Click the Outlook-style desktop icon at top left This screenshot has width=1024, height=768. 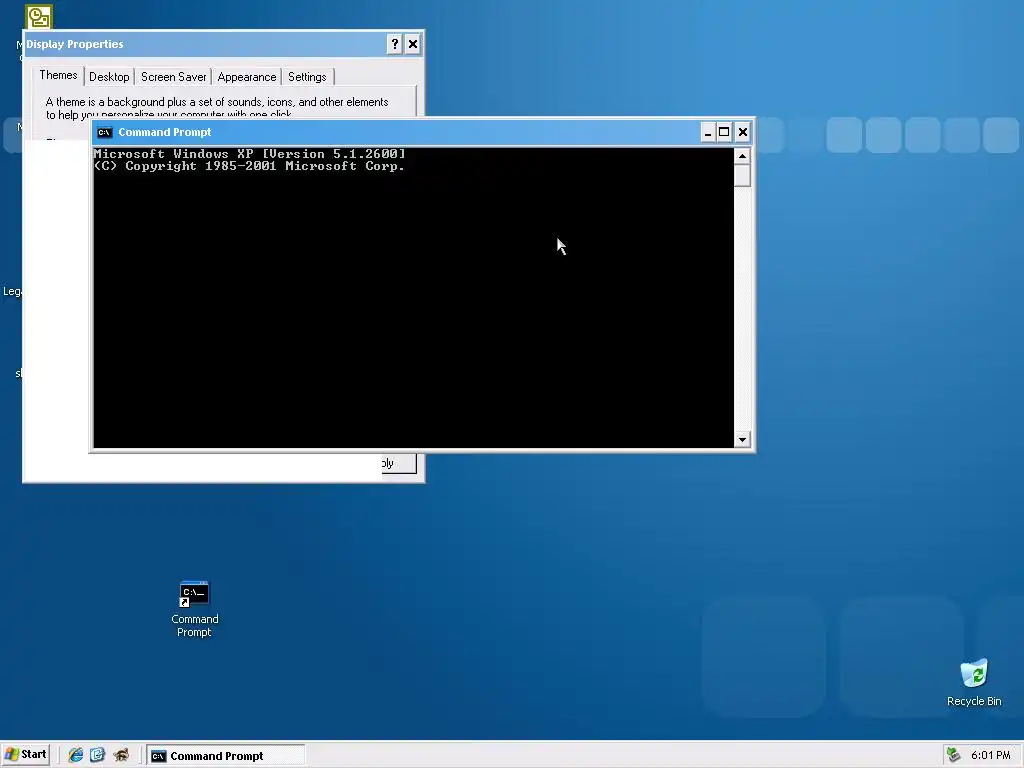[39, 17]
